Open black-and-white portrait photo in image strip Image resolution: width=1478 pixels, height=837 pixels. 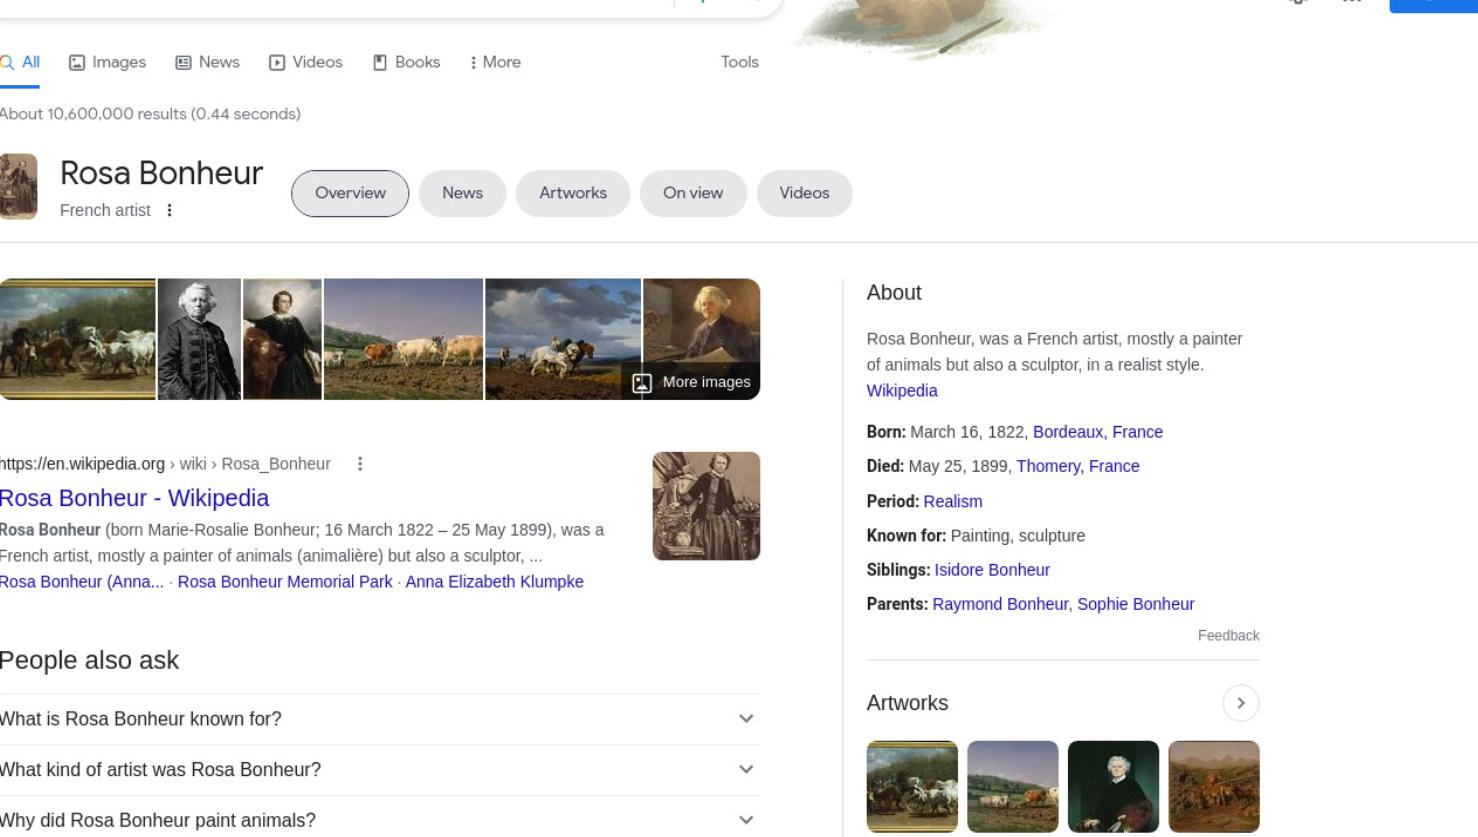point(199,339)
